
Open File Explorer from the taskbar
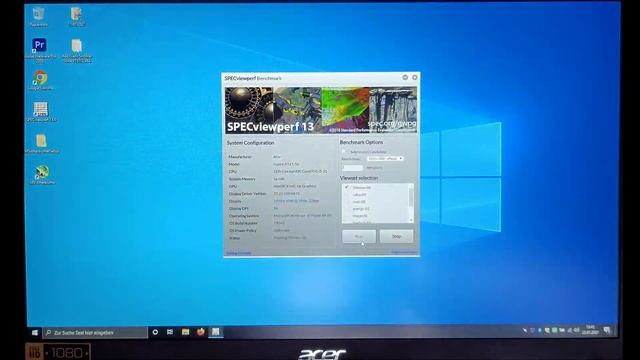[185, 332]
